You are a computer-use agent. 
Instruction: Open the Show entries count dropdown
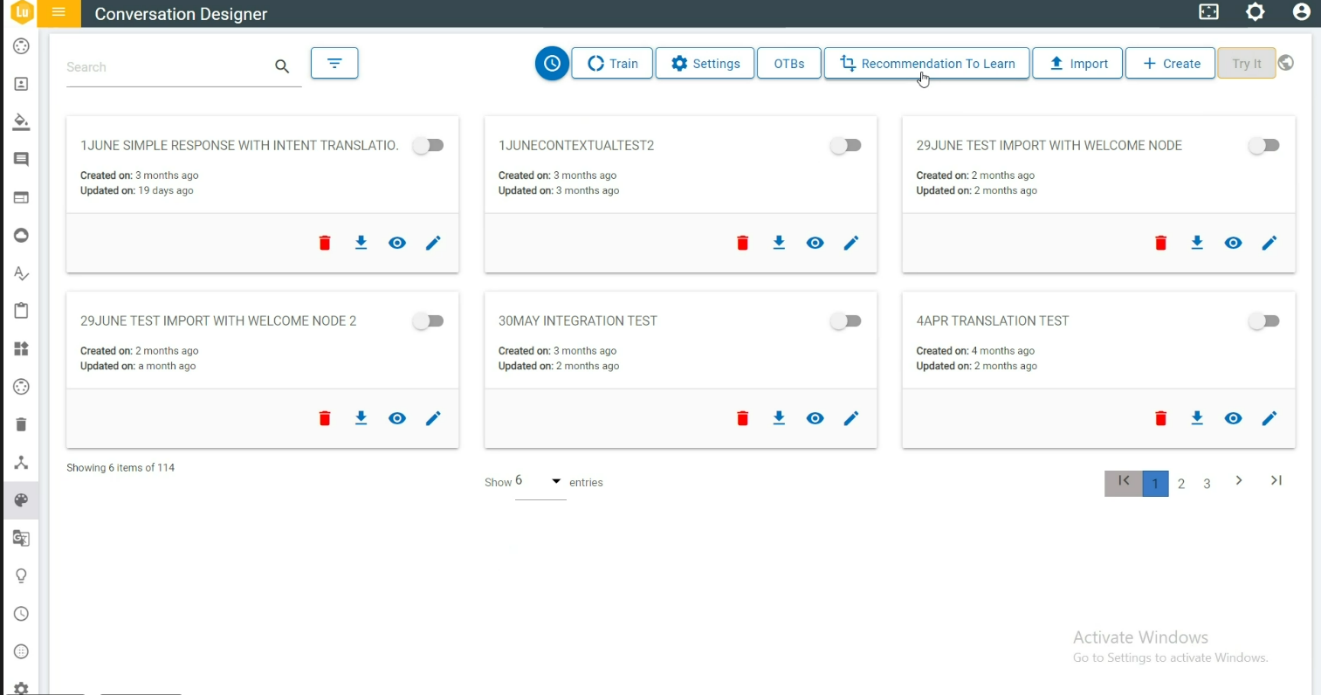pyautogui.click(x=540, y=482)
